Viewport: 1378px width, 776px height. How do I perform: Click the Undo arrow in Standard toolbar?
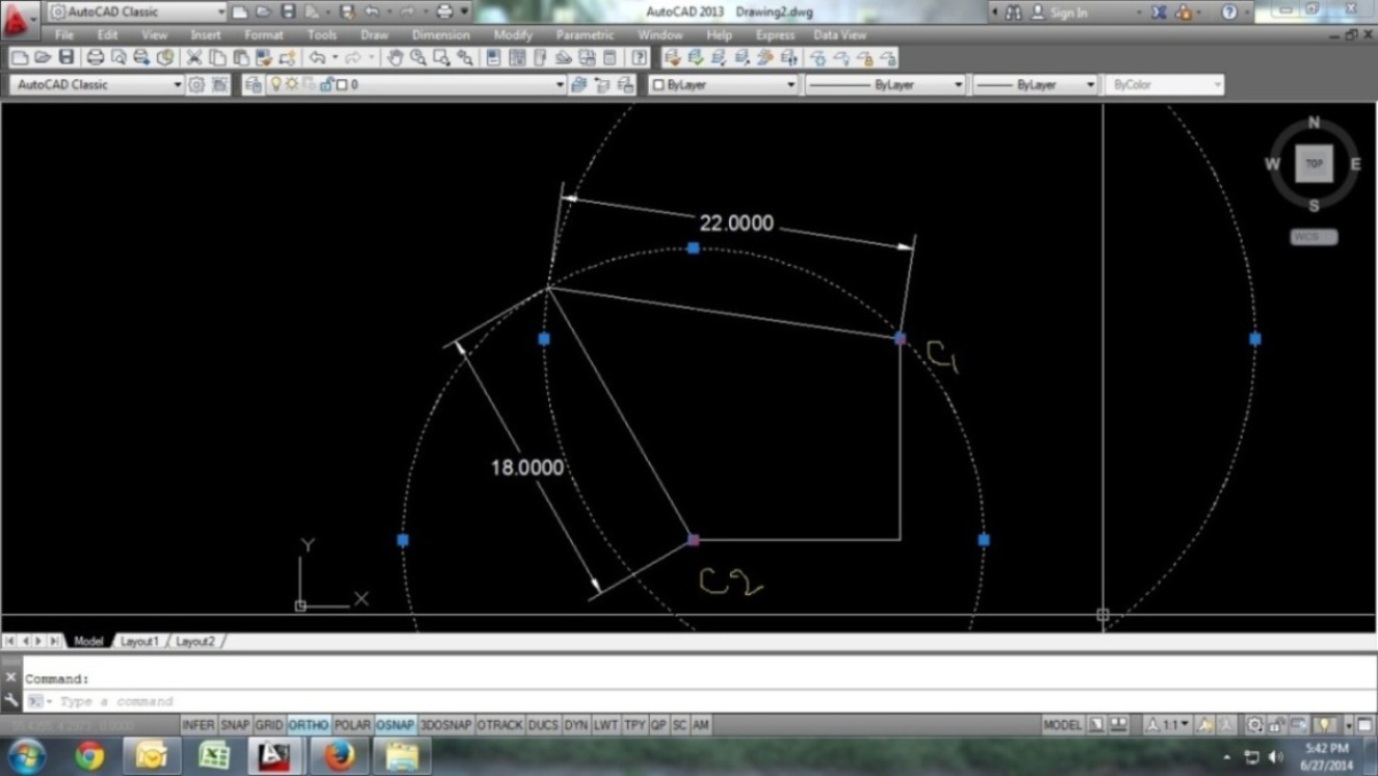(317, 57)
